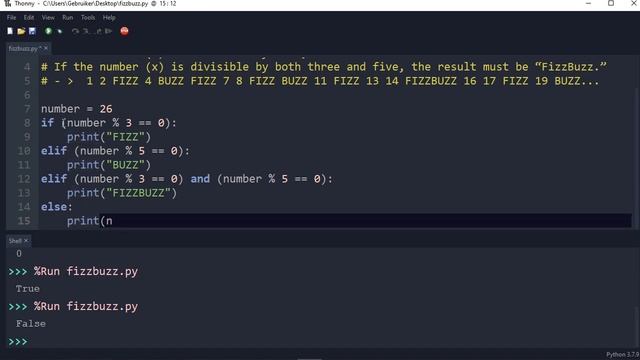This screenshot has height=360, width=640.
Task: Click line number 7 in gutter
Action: pyautogui.click(x=27, y=109)
